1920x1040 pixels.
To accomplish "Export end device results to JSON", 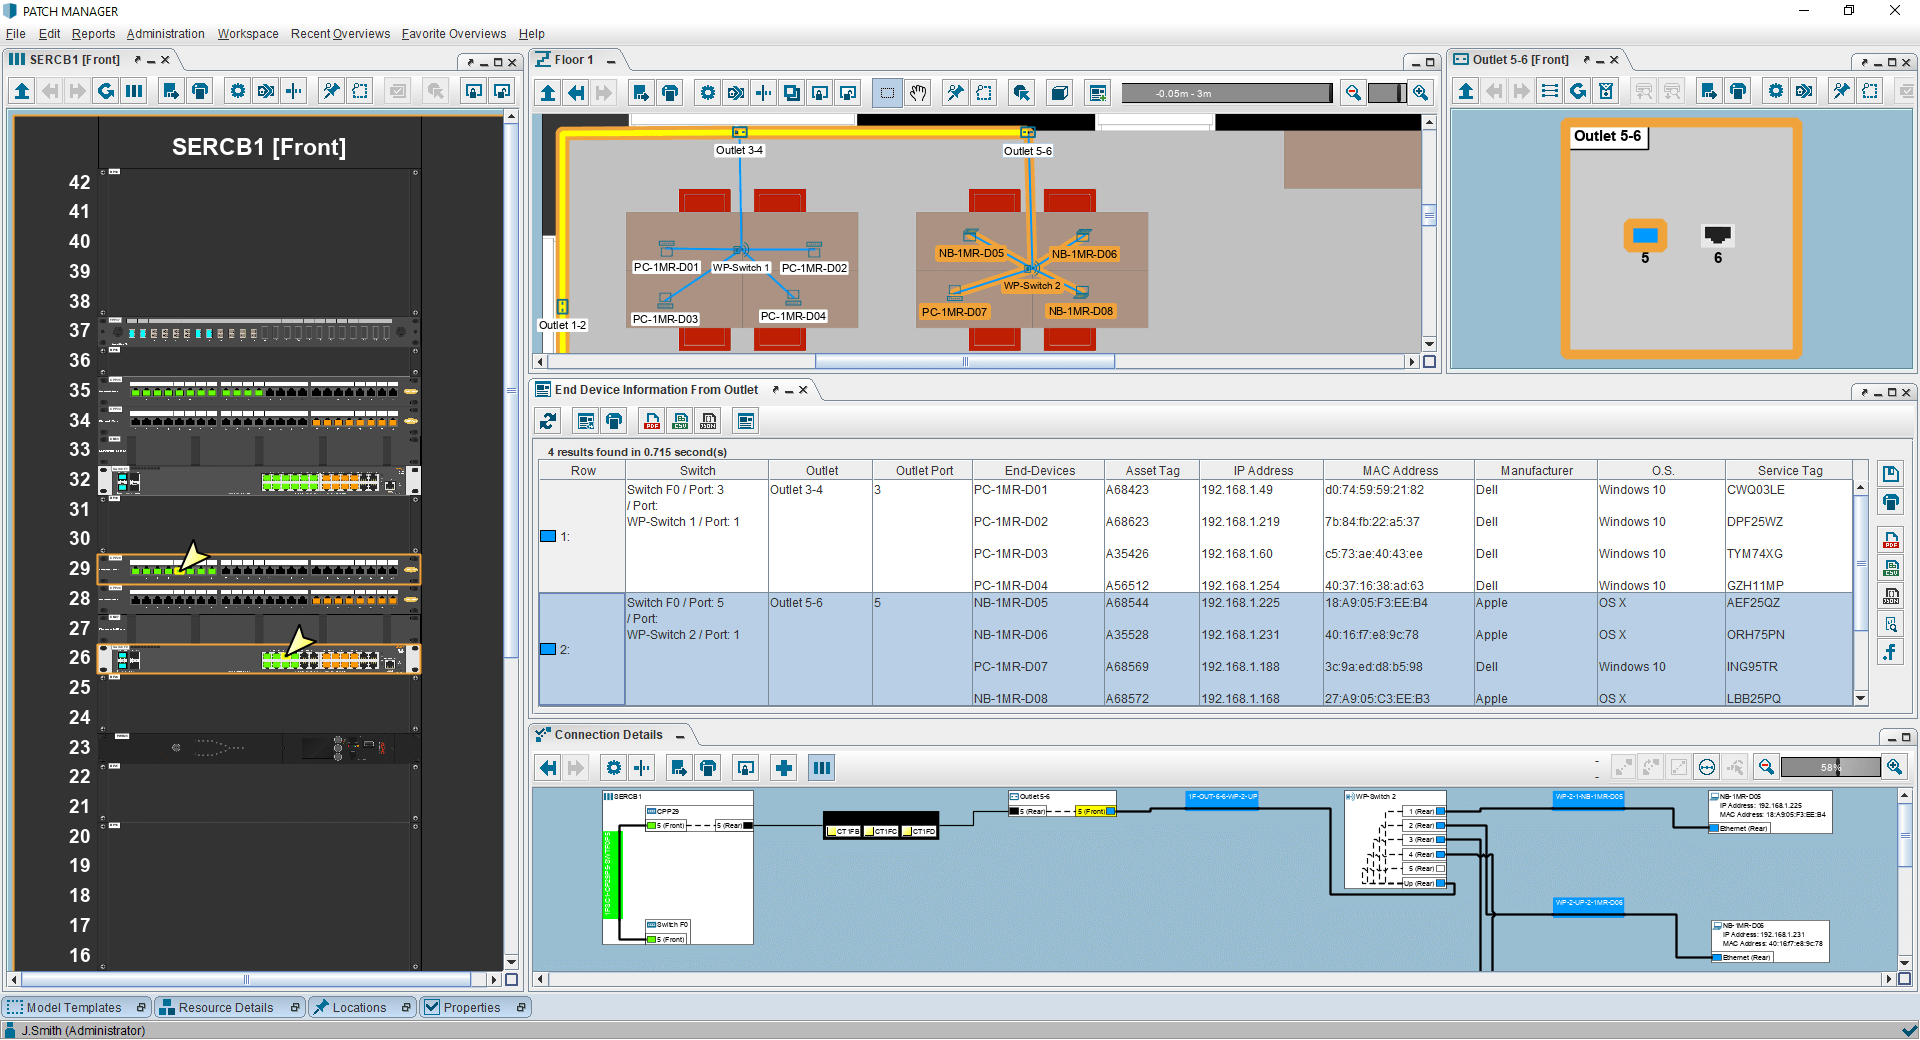I will pos(708,421).
